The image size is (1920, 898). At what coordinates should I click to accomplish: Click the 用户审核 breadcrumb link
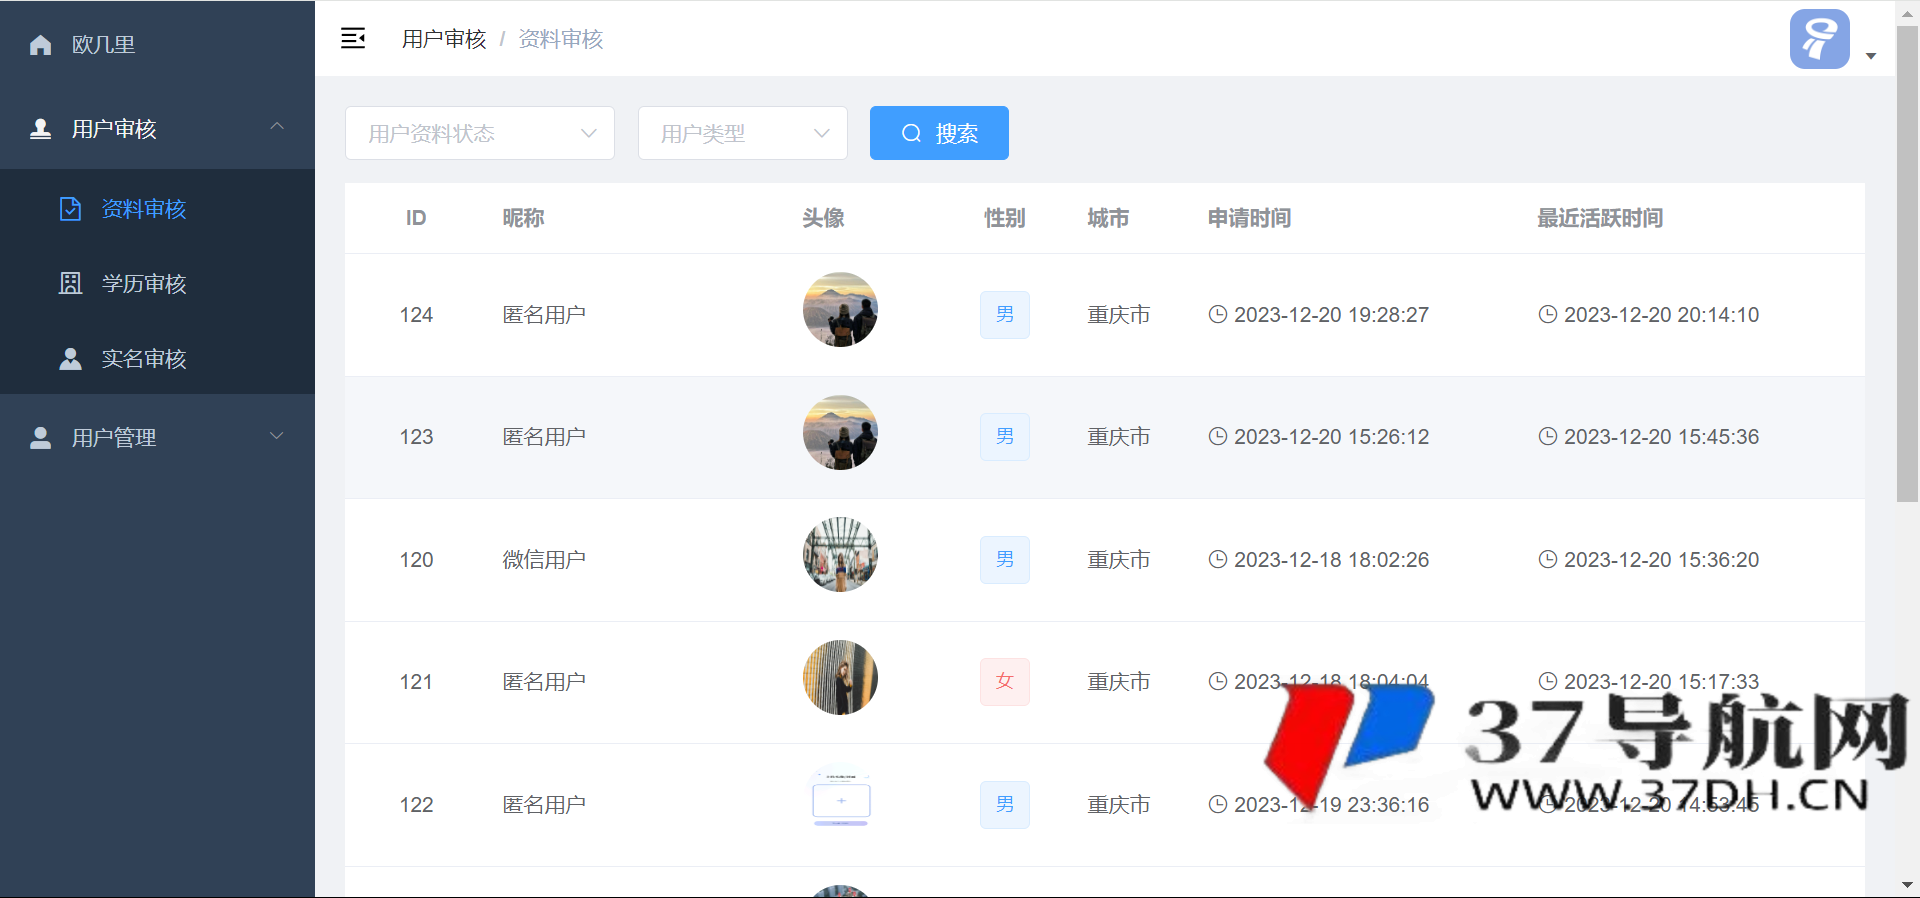click(444, 39)
